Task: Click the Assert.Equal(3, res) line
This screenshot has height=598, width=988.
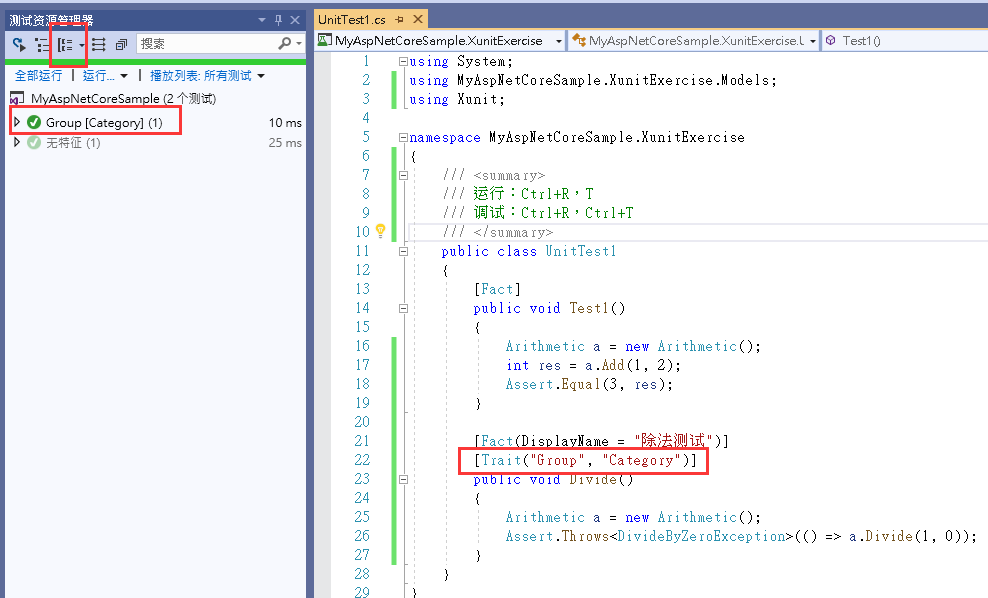Action: (589, 384)
